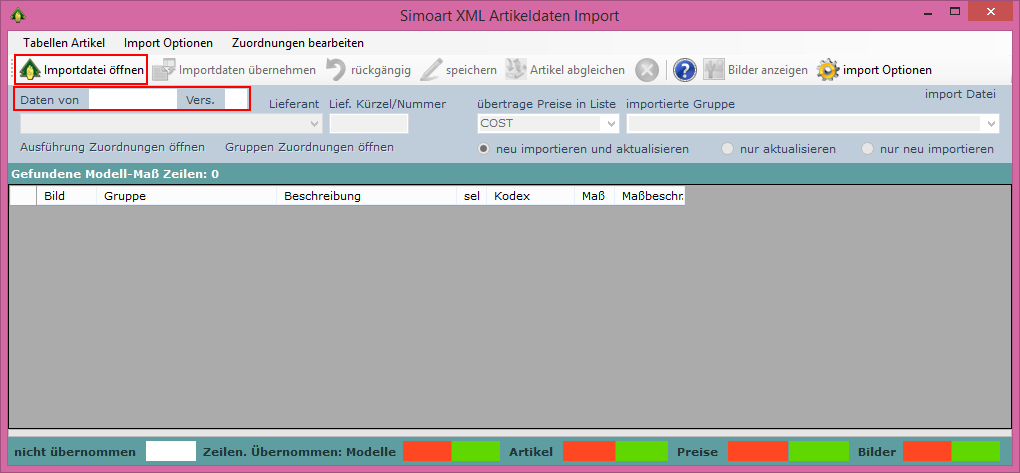Click the Artikel abgleichen label
This screenshot has width=1020, height=473.
pyautogui.click(x=577, y=70)
